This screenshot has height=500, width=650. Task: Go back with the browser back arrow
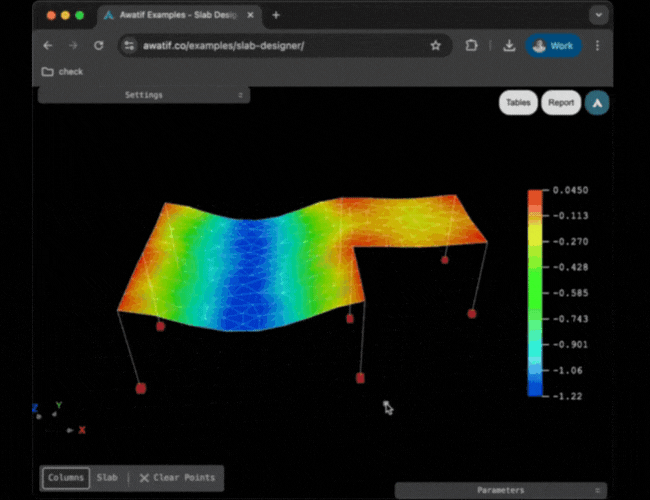click(48, 46)
